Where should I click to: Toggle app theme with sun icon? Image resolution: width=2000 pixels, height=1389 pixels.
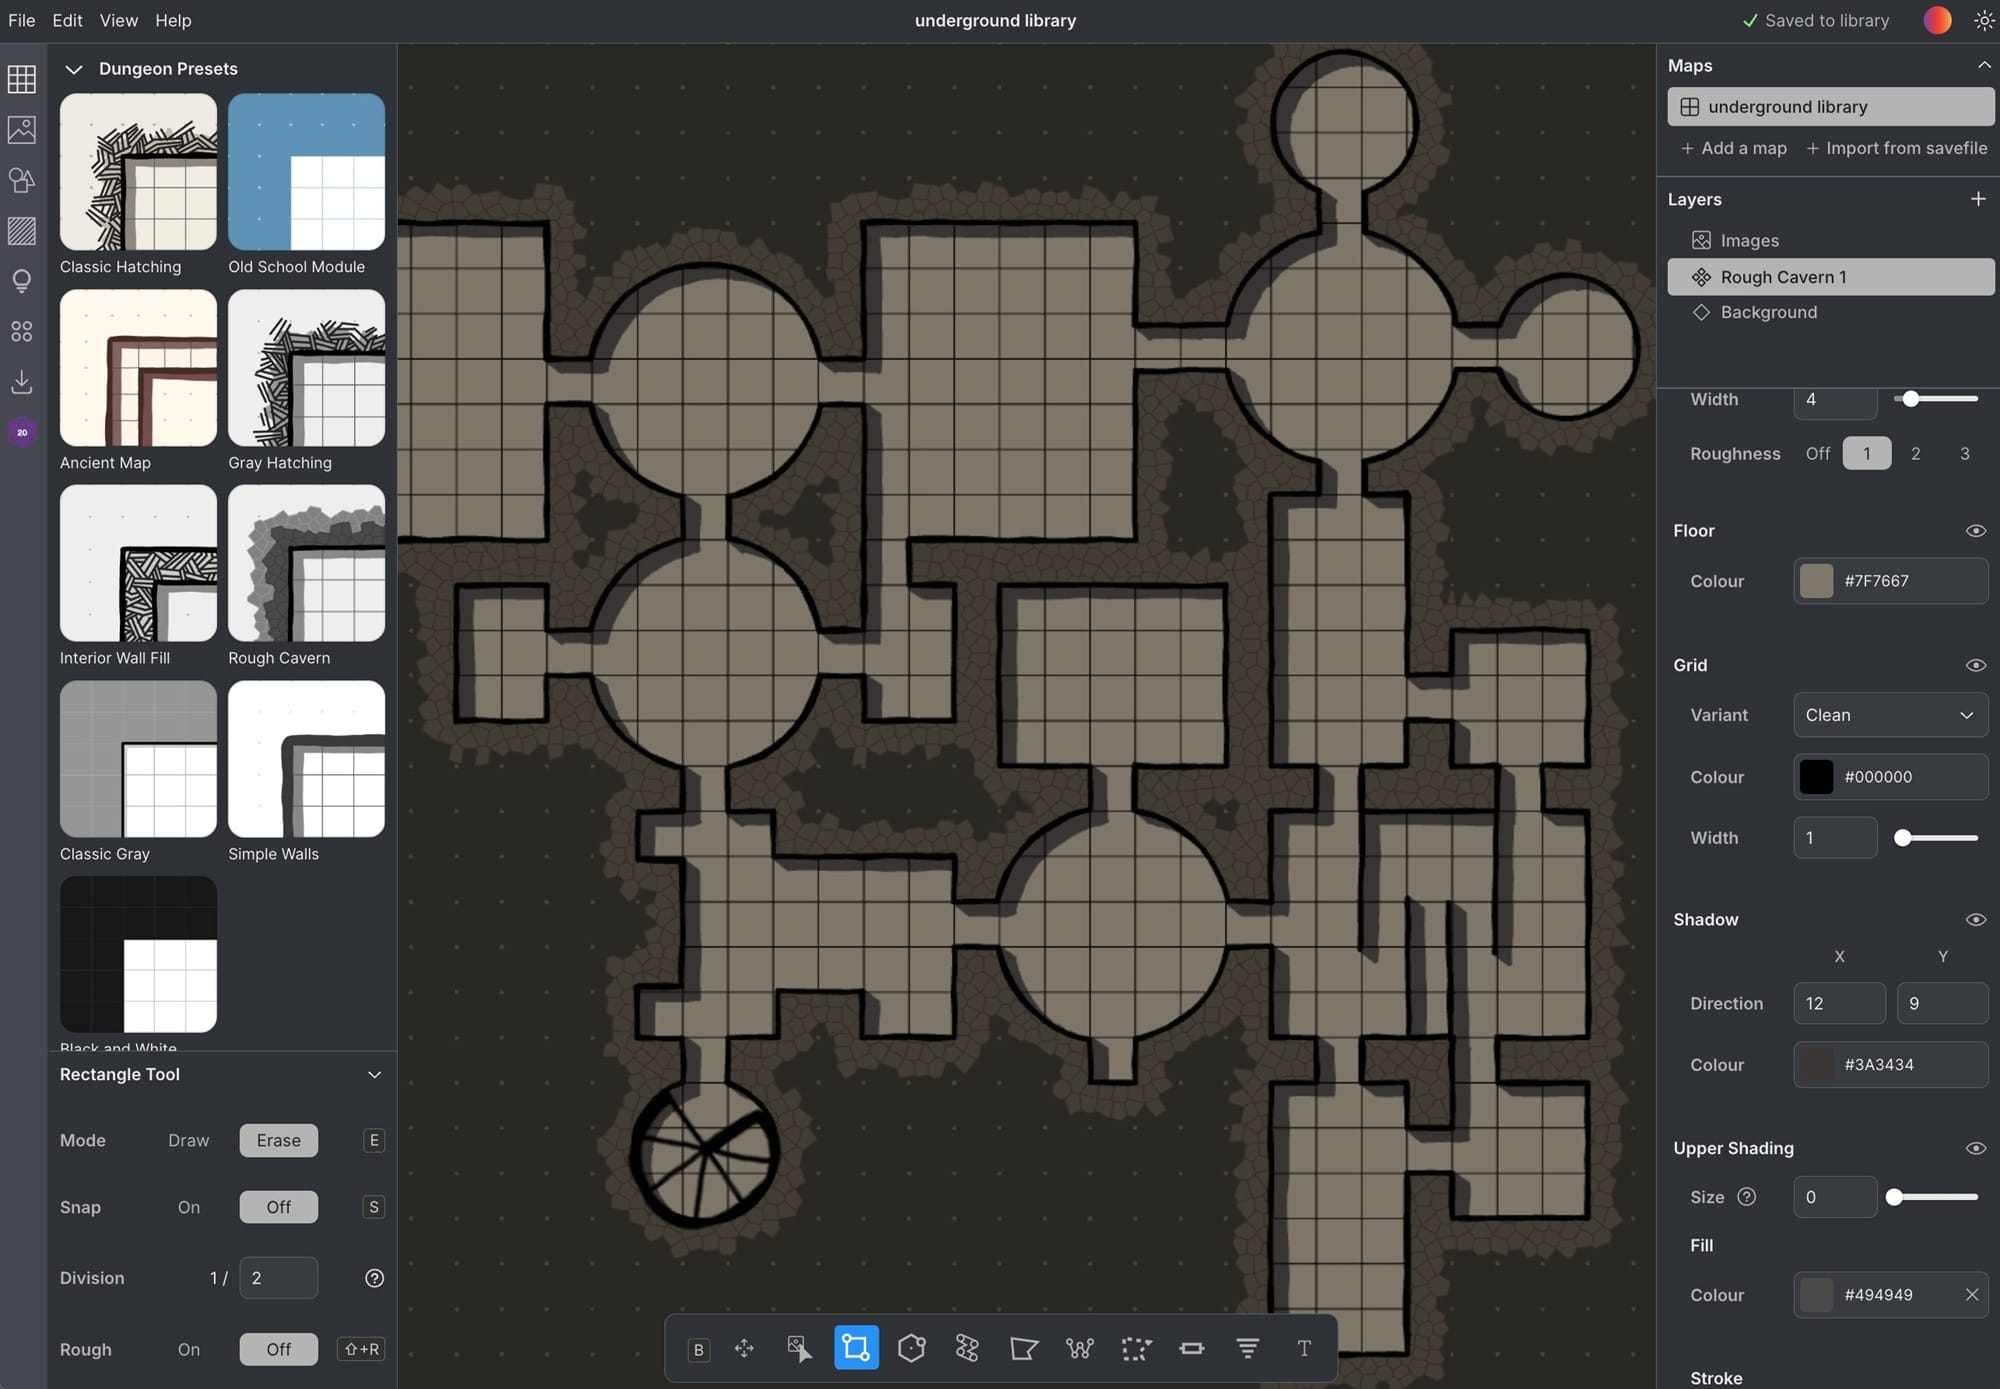[1983, 21]
